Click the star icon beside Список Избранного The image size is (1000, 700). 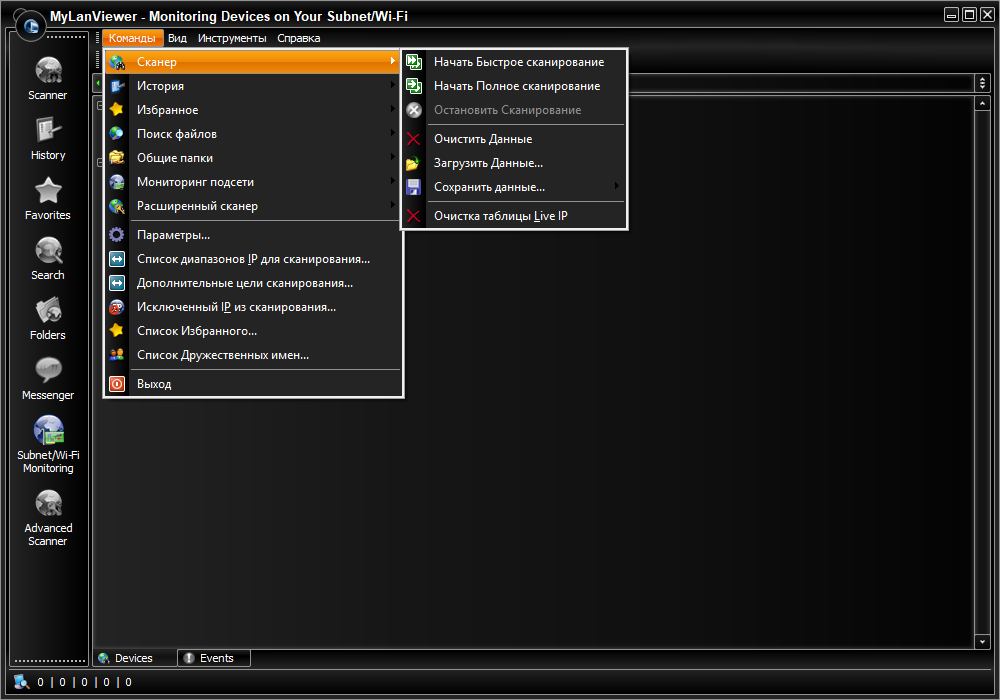point(117,331)
